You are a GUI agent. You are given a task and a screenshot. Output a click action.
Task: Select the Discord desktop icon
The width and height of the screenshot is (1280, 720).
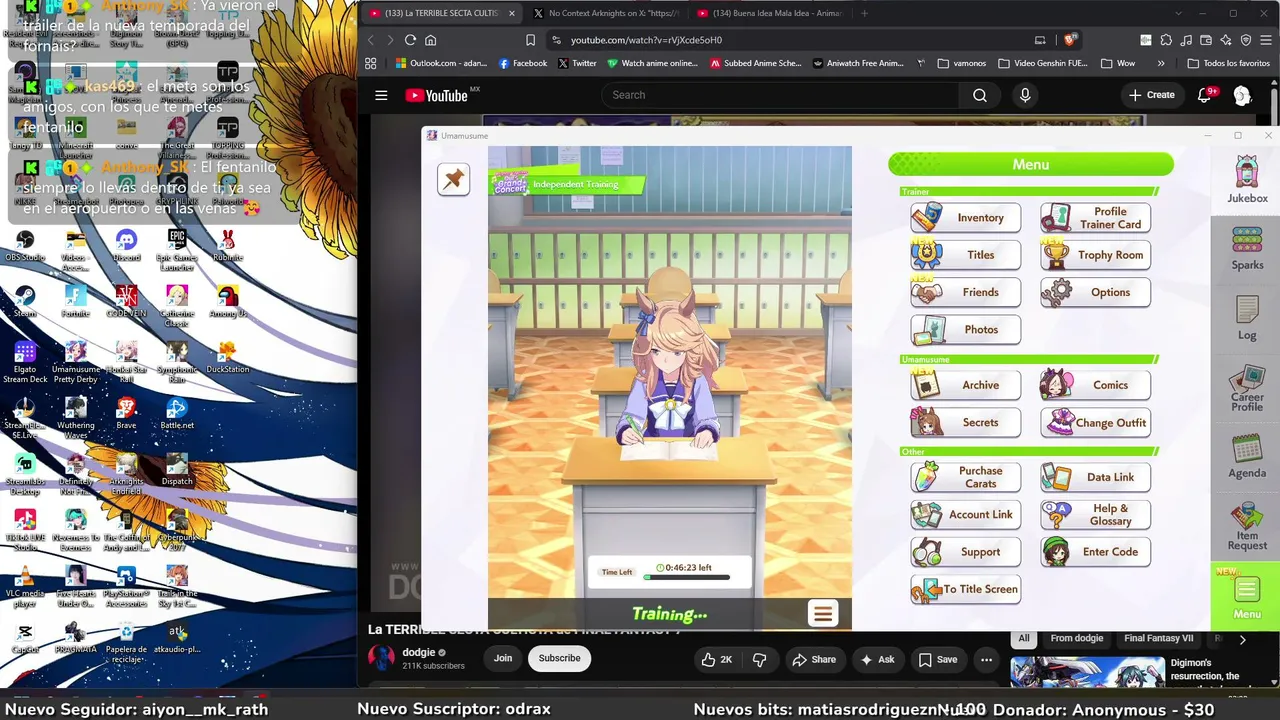pyautogui.click(x=126, y=244)
